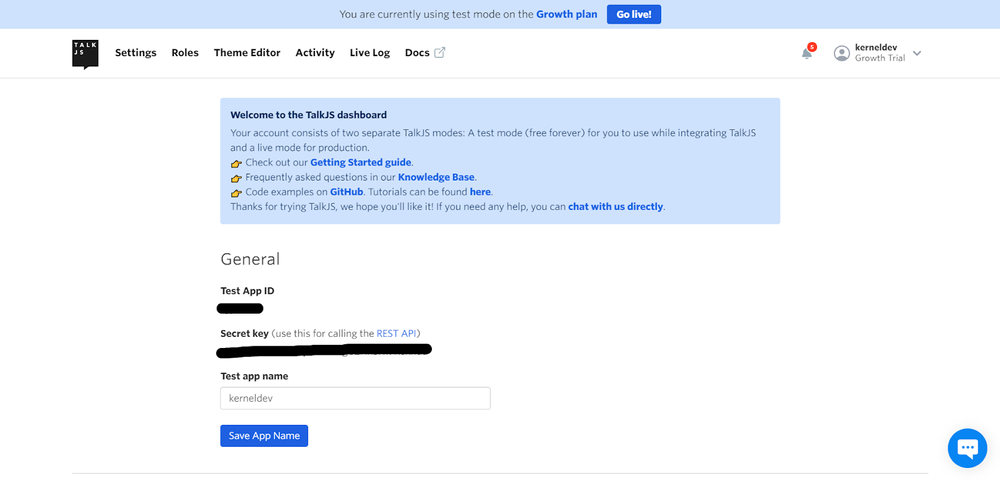Image resolution: width=1000 pixels, height=481 pixels.
Task: Click the Save App Name button
Action: click(x=264, y=436)
